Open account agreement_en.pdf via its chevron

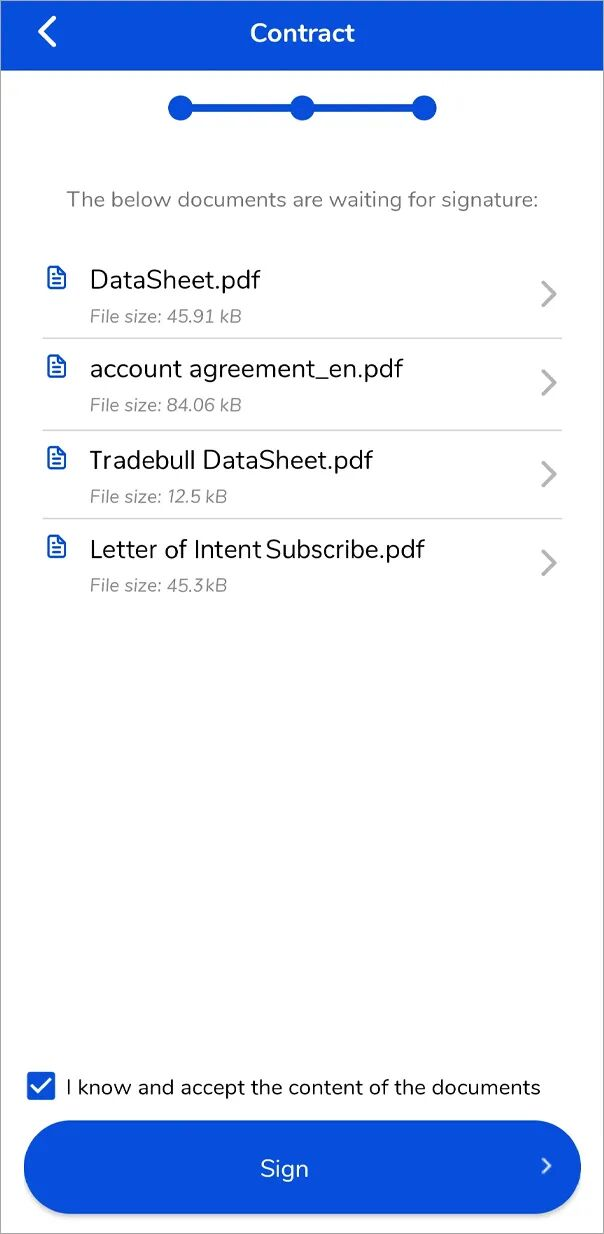[548, 383]
